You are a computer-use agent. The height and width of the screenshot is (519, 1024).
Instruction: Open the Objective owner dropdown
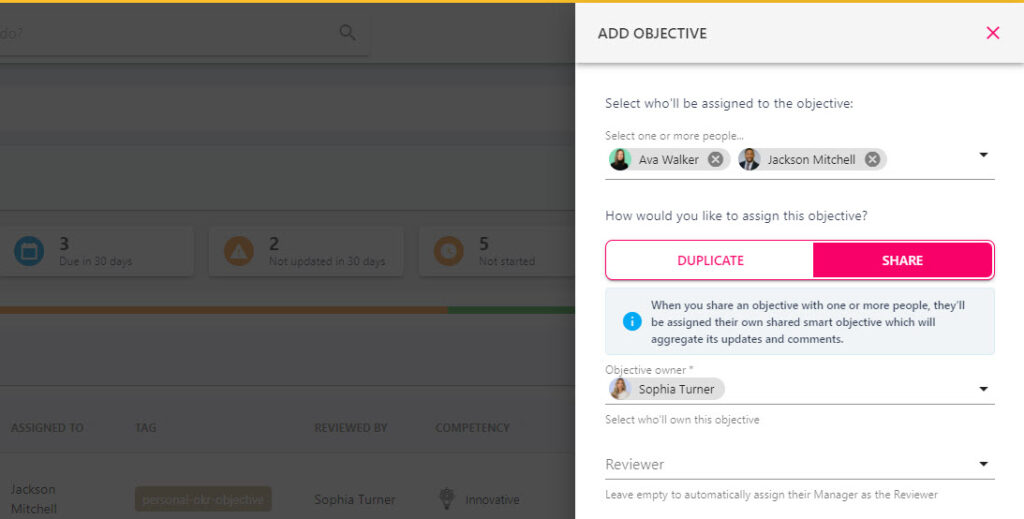984,389
